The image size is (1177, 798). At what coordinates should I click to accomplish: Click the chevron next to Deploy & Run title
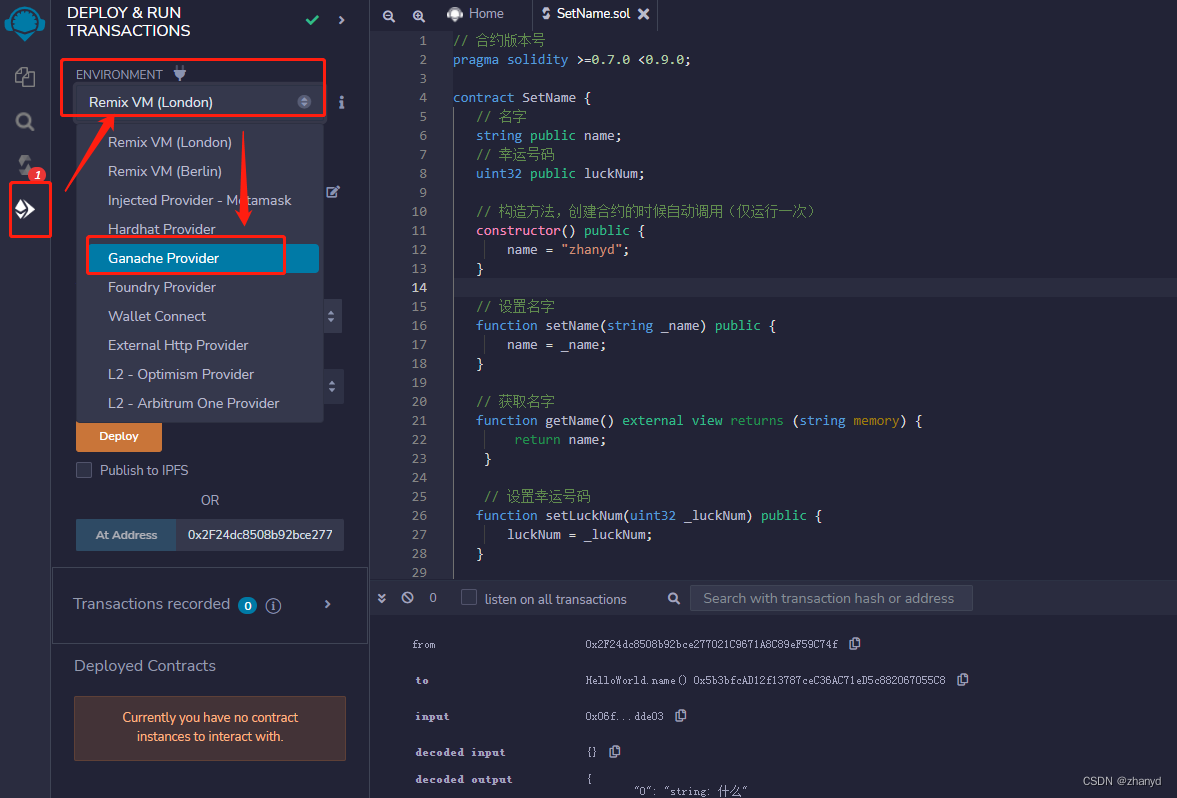342,20
